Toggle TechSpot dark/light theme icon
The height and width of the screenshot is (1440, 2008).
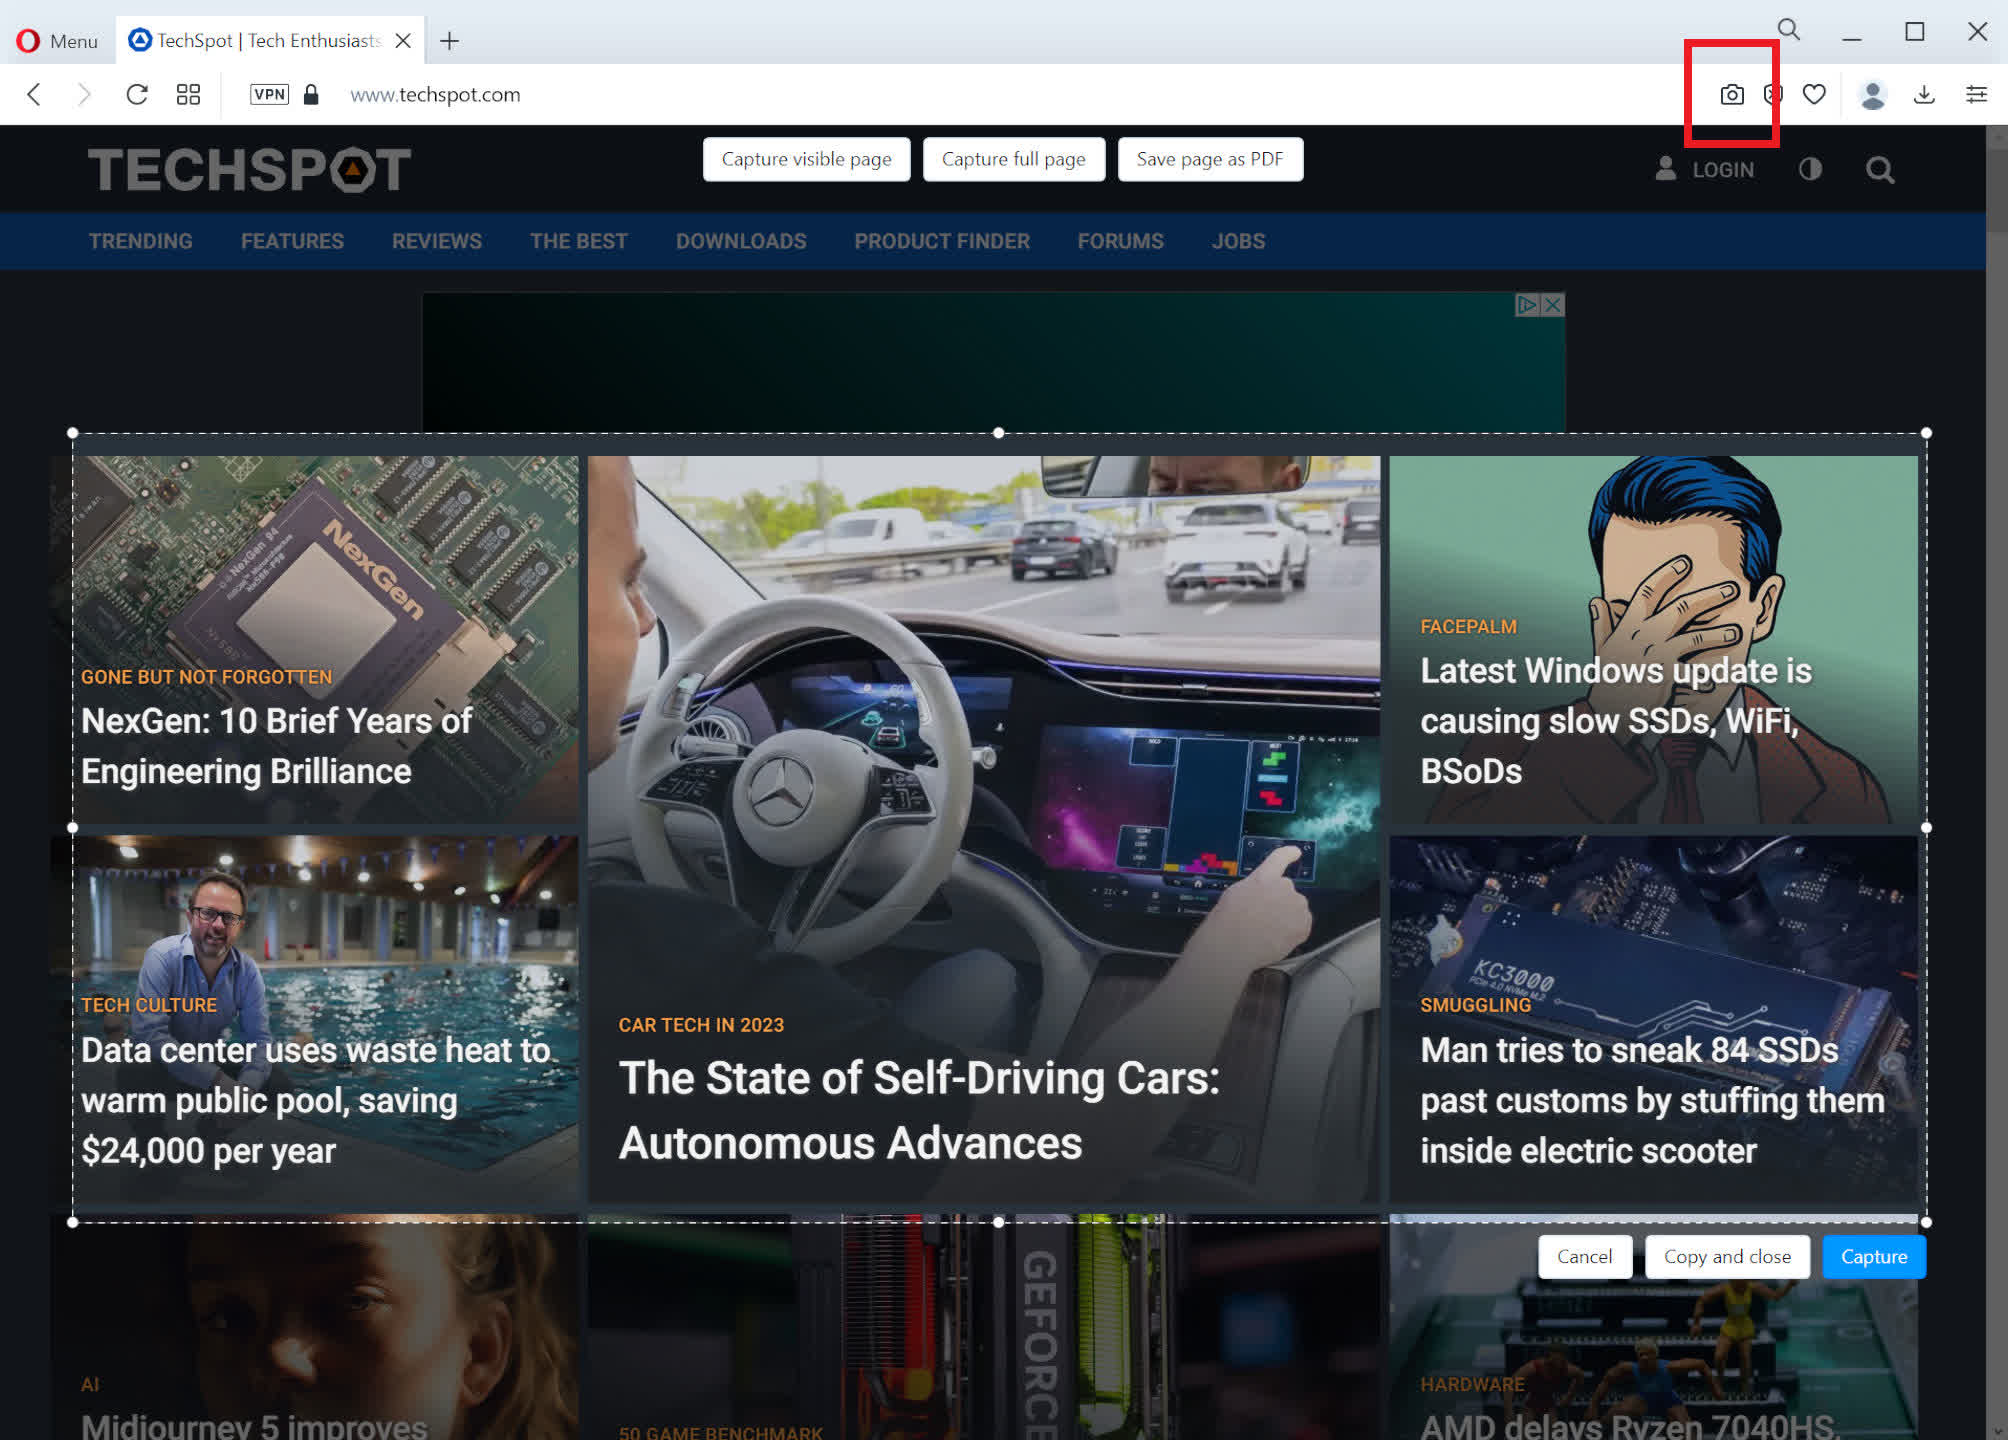coord(1810,169)
